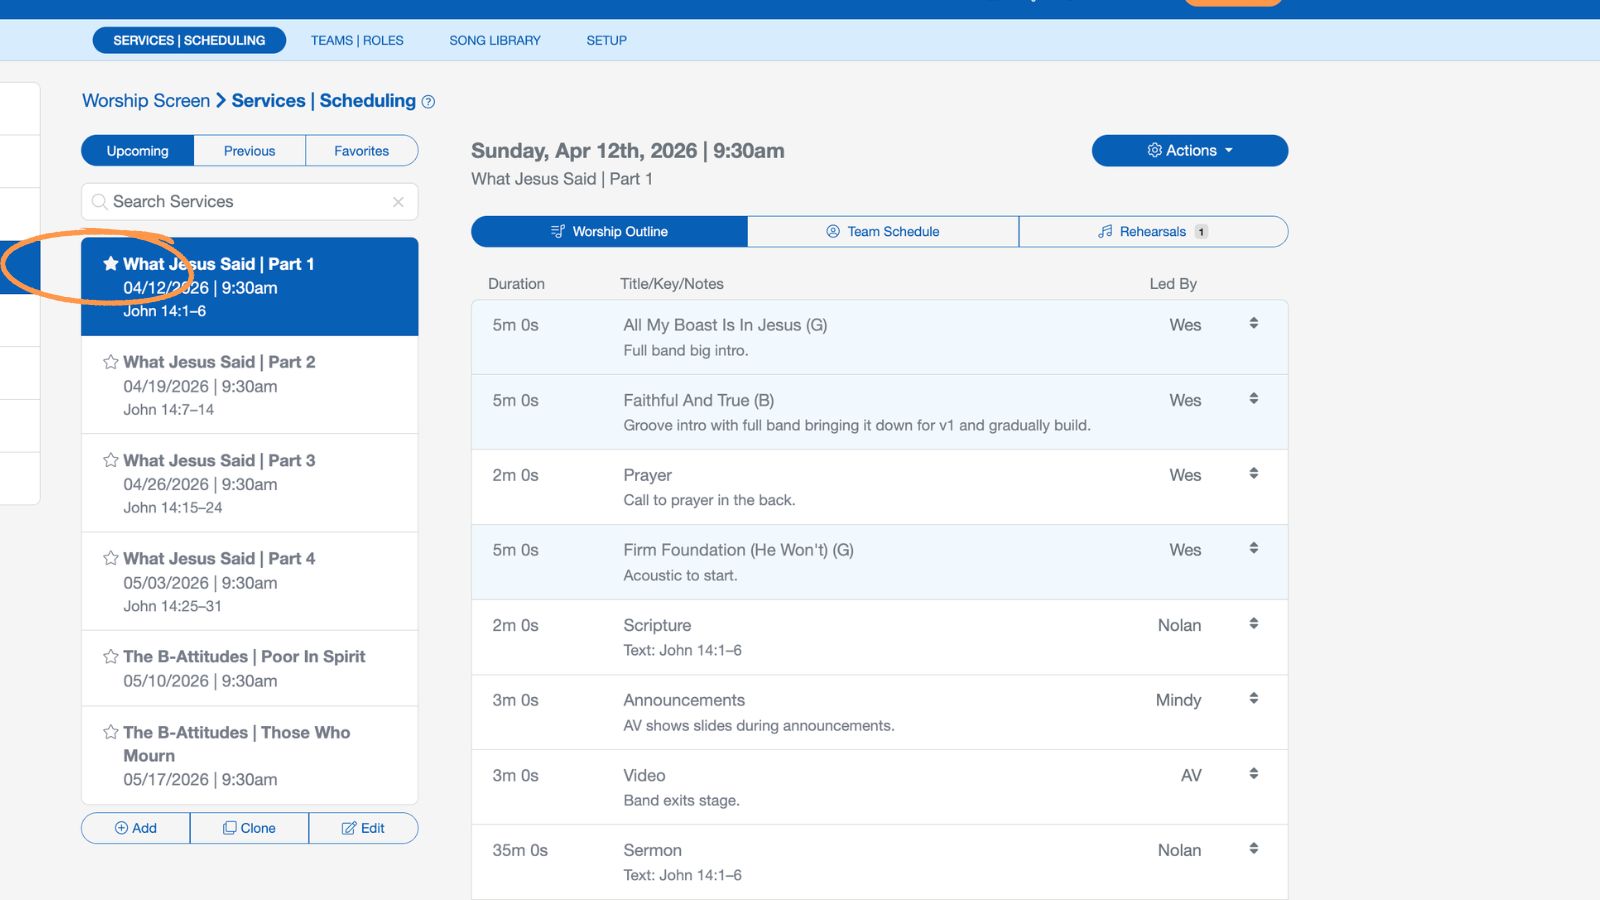The image size is (1600, 900).
Task: Clear search with the X icon
Action: 398,202
